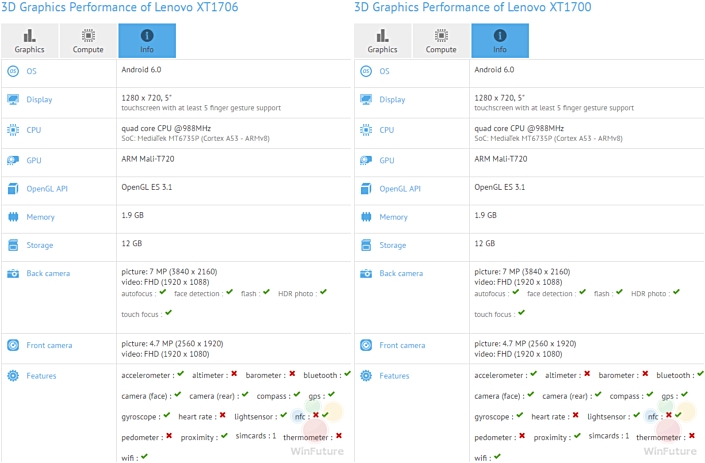Click the Features label in XT1700 panel
The width and height of the screenshot is (705, 463).
[x=394, y=376]
